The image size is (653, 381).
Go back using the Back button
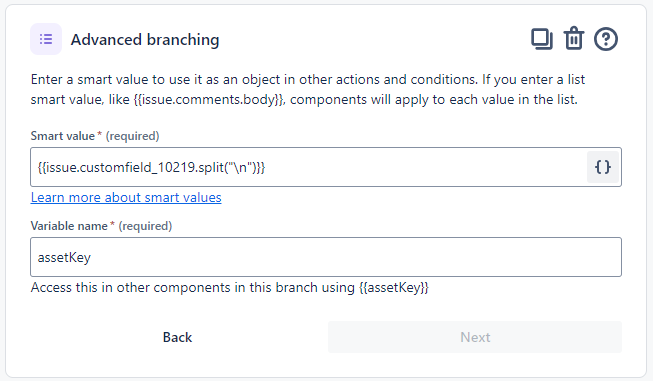177,337
